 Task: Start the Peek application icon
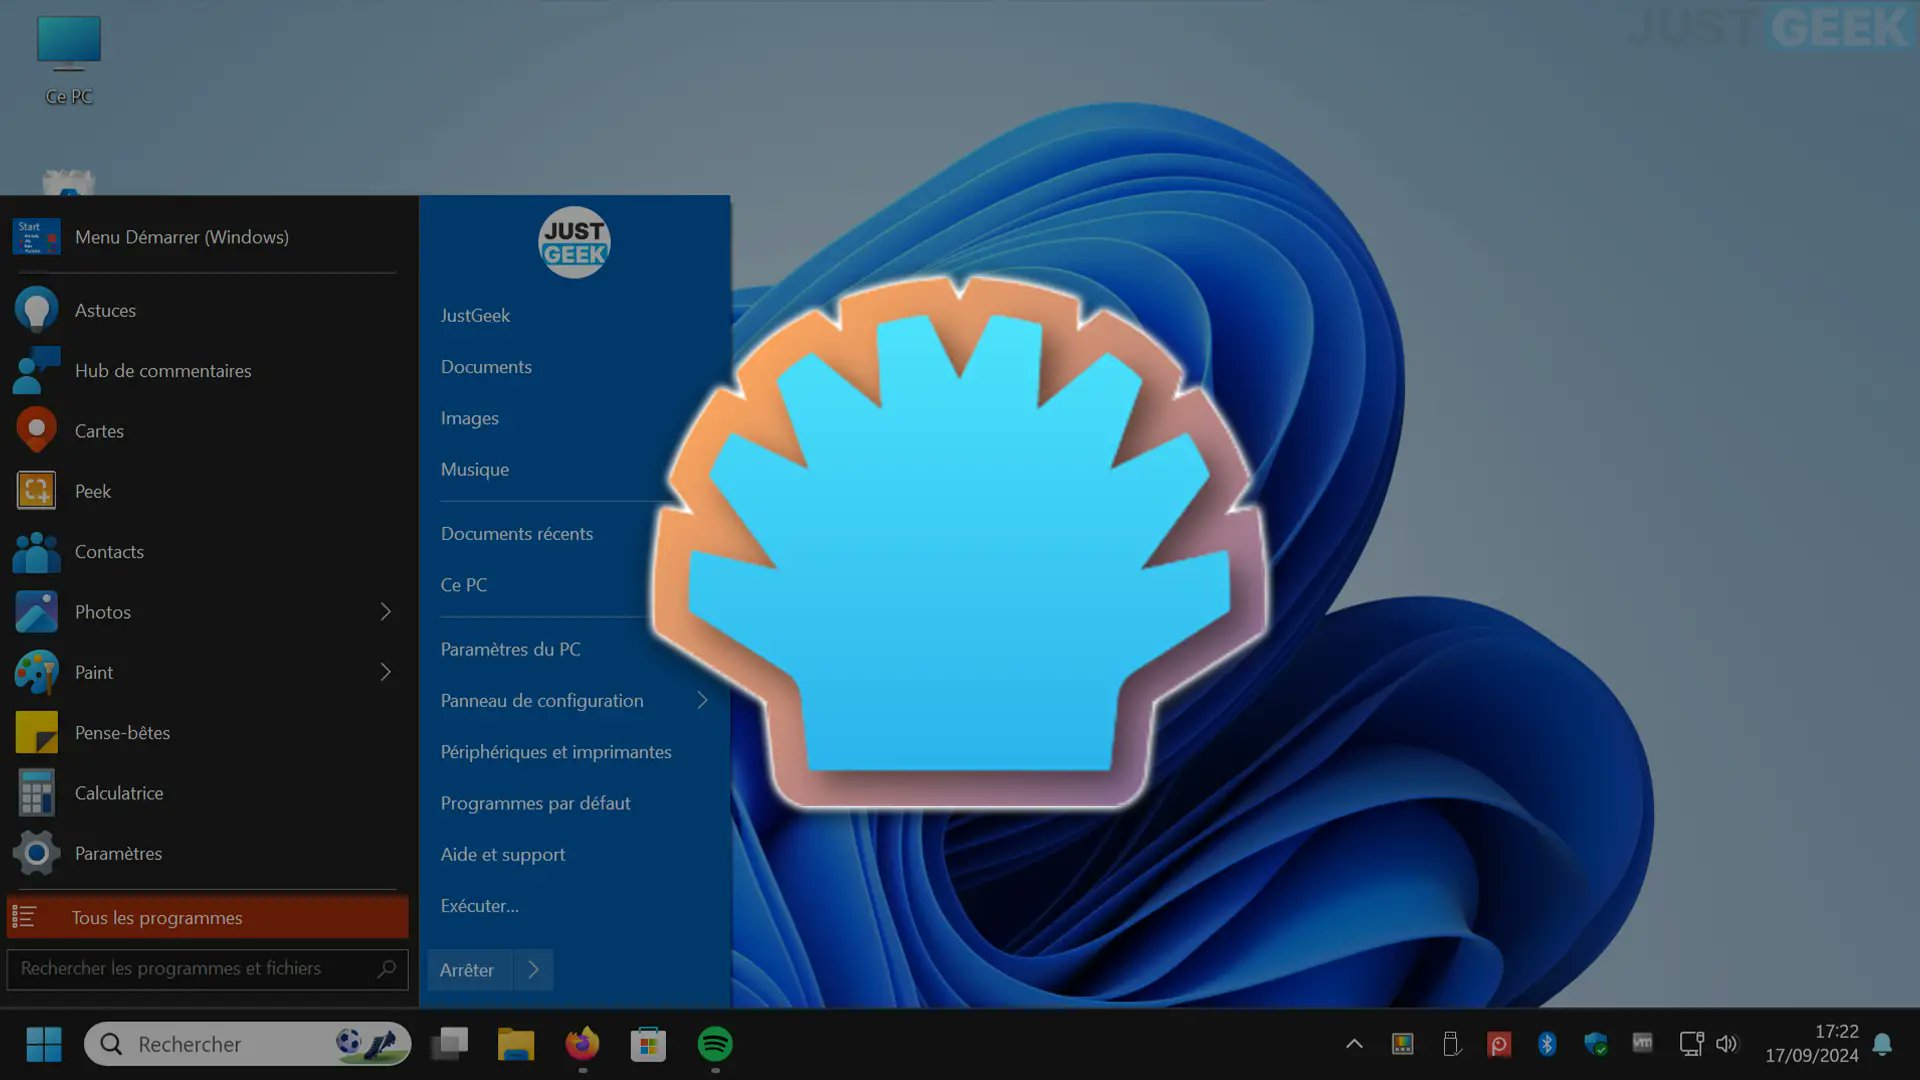[36, 491]
